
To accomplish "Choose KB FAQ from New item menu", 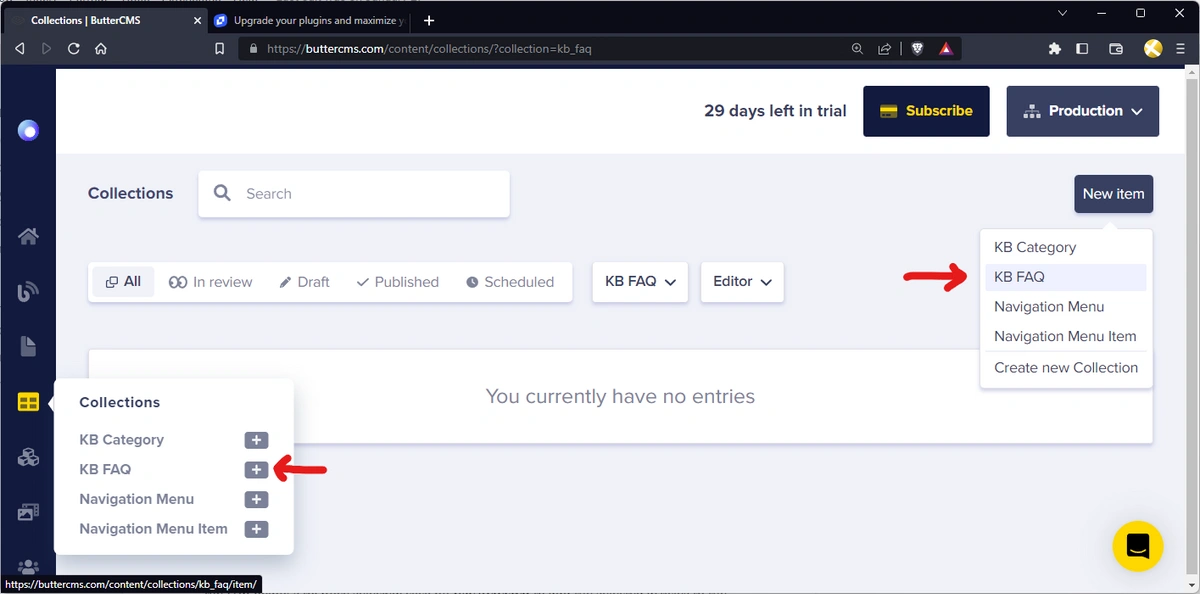I will [1066, 277].
